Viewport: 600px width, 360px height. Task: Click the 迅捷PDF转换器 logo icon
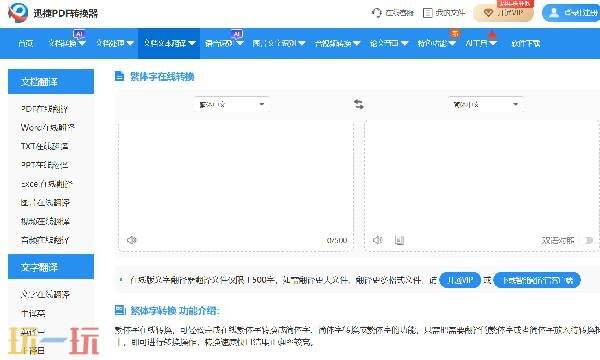coord(18,13)
